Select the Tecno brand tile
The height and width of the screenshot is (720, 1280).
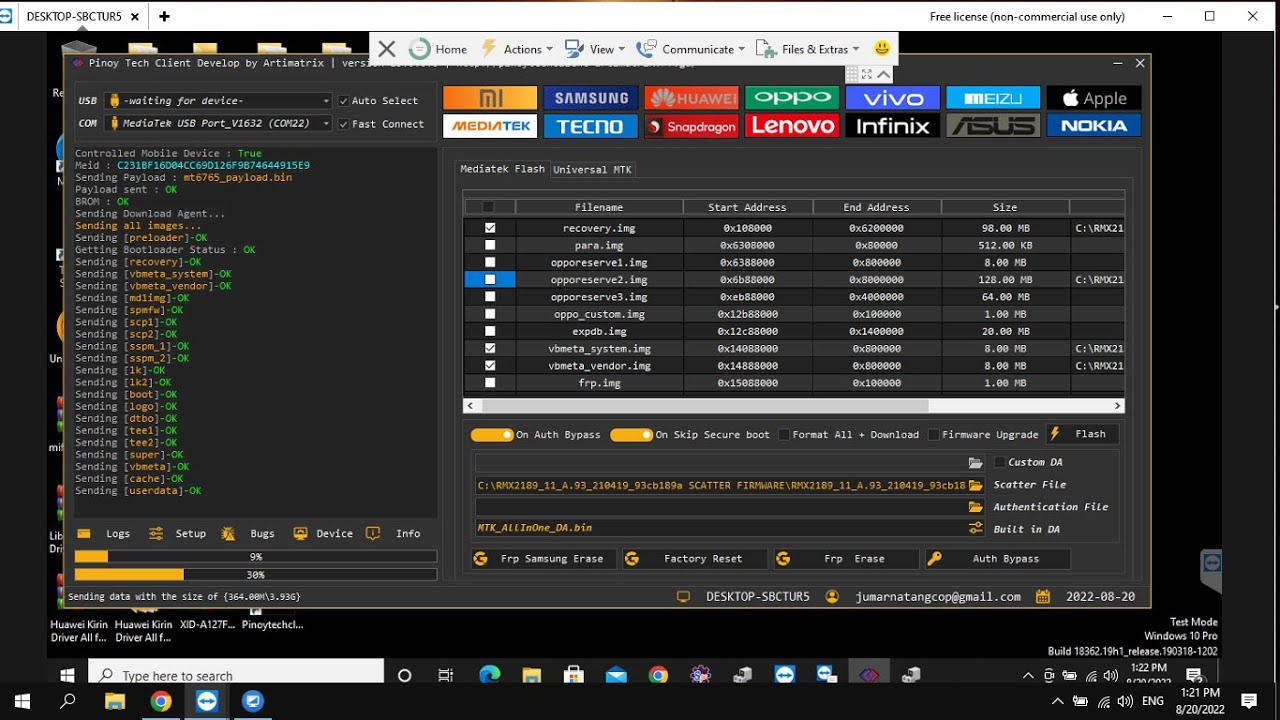tap(591, 126)
